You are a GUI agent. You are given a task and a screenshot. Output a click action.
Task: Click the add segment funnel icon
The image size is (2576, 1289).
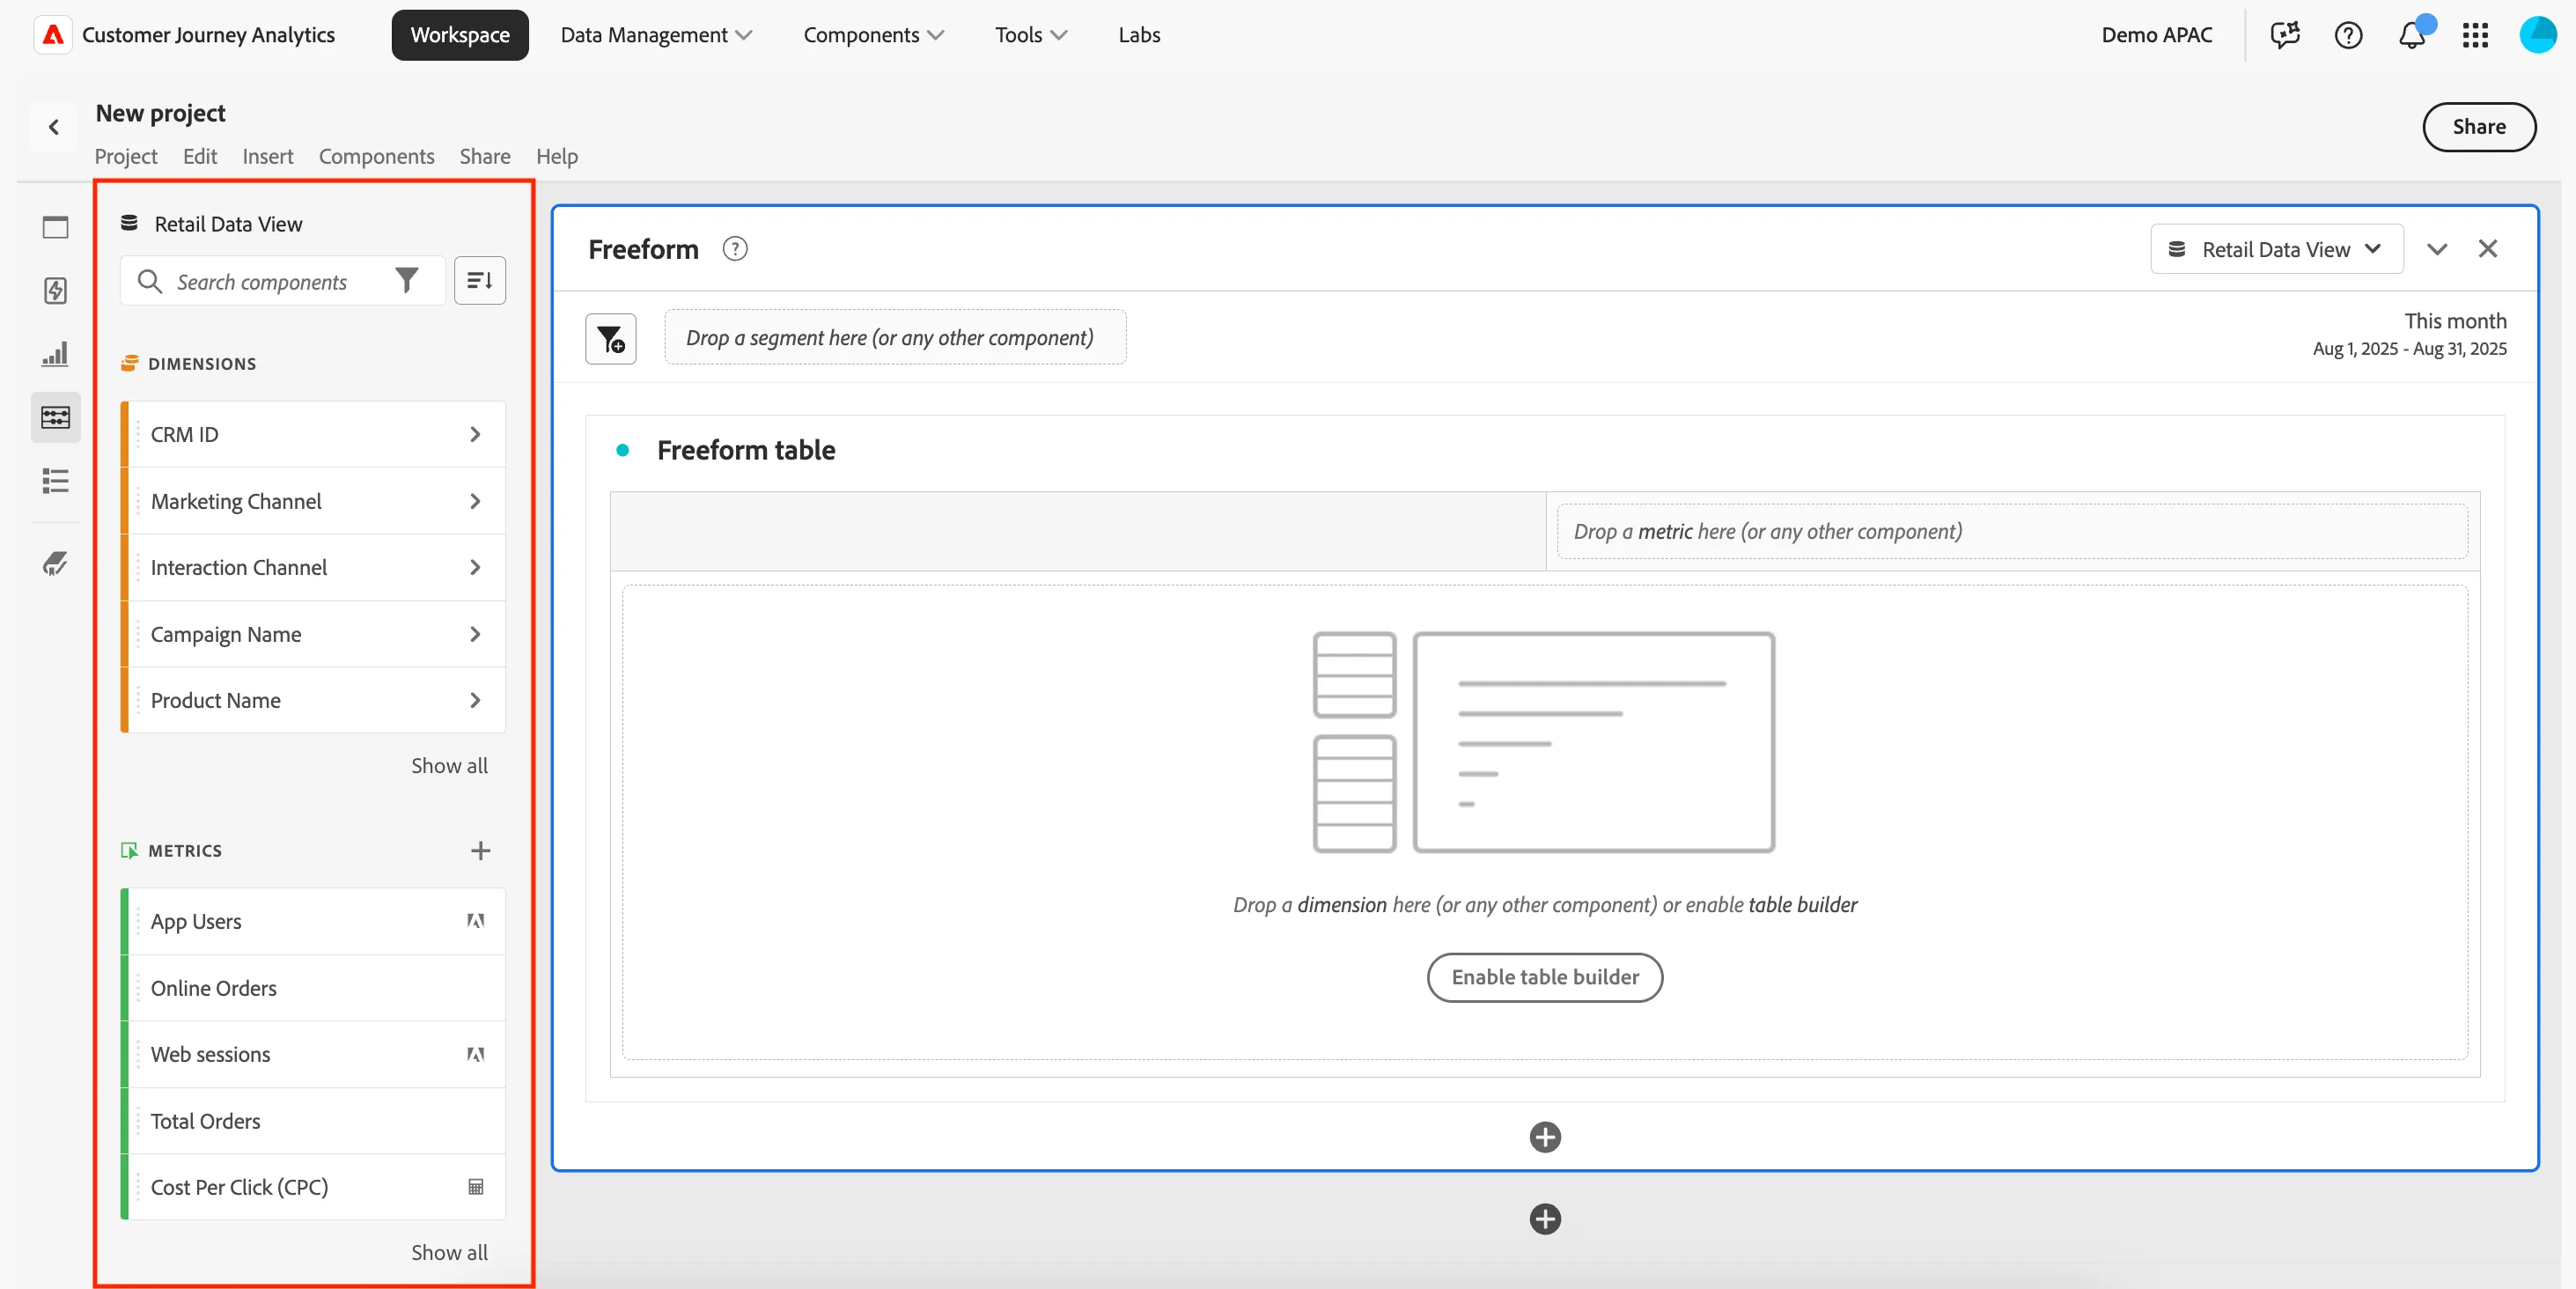(611, 339)
